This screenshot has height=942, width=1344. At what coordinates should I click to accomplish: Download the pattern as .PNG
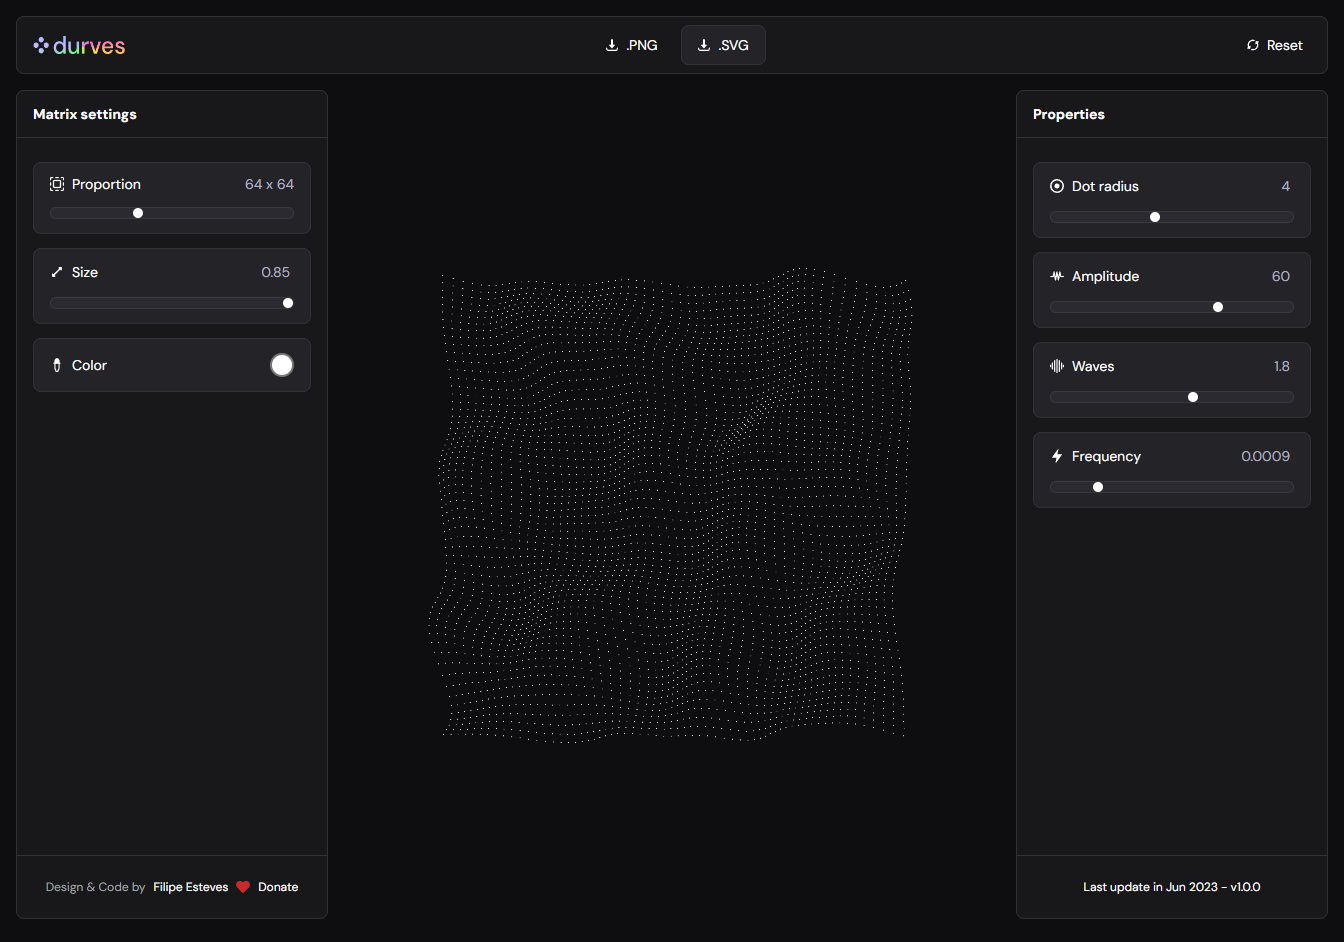[x=632, y=45]
